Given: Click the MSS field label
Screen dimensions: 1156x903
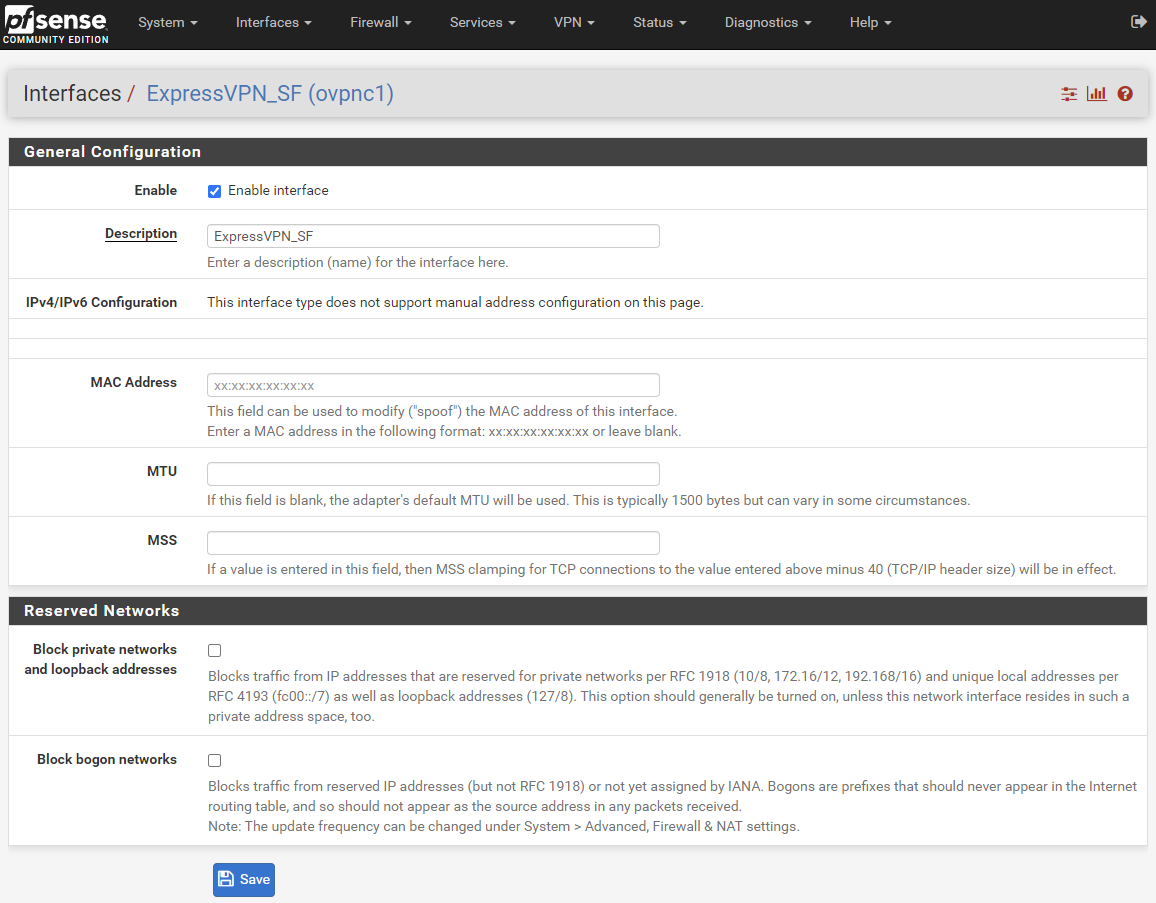Looking at the screenshot, I should pyautogui.click(x=162, y=540).
